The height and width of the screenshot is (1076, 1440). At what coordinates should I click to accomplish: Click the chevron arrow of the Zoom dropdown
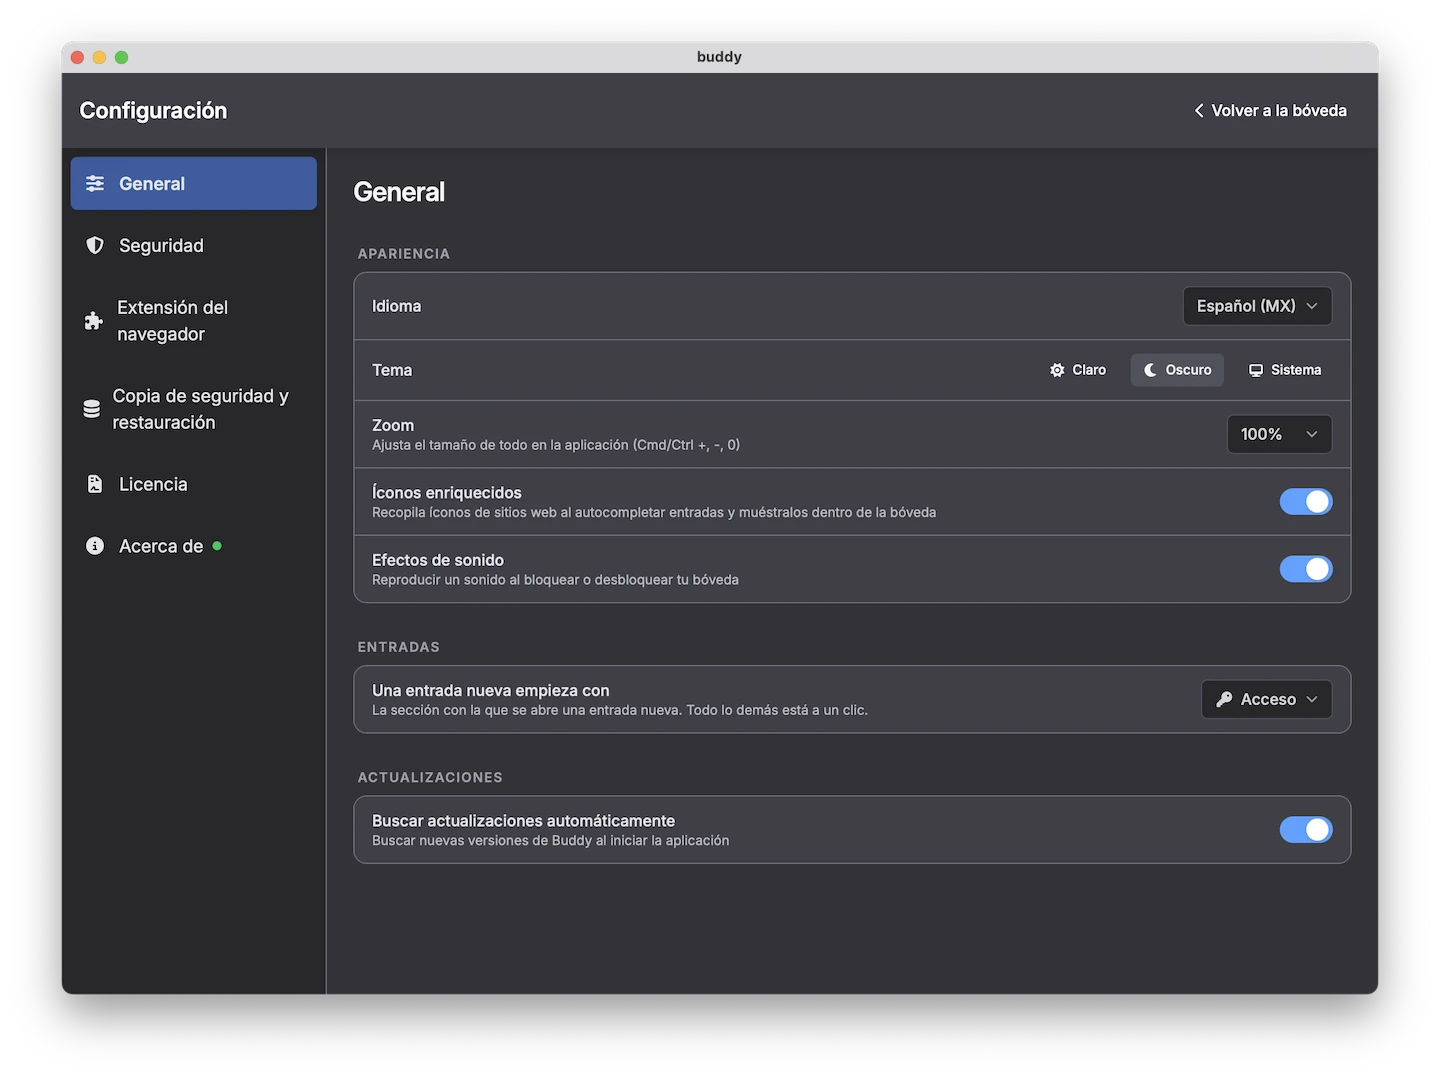coord(1312,434)
